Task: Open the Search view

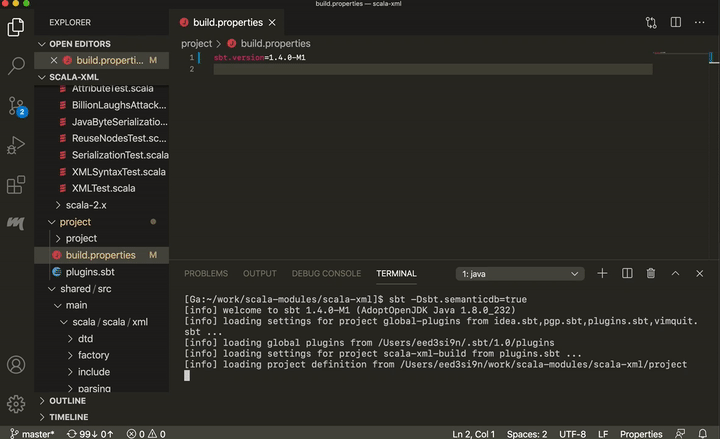Action: tap(16, 66)
